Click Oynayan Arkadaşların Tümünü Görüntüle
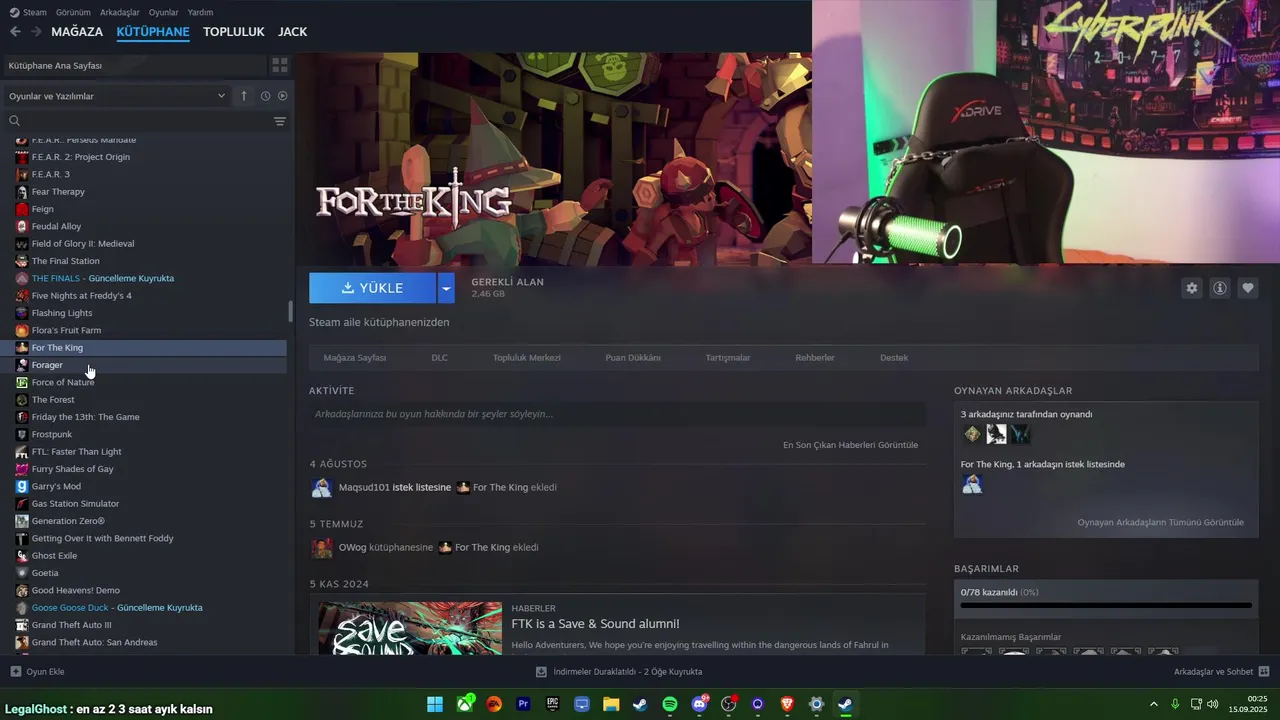This screenshot has width=1280, height=720. pos(1160,522)
